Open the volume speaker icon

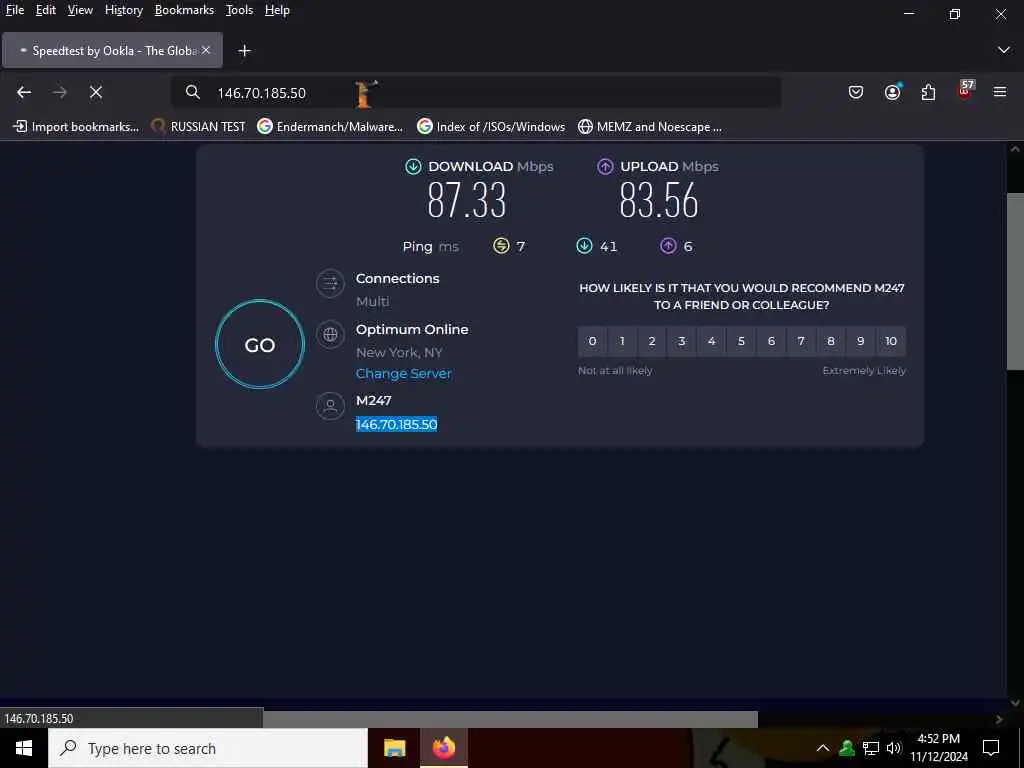coord(894,748)
